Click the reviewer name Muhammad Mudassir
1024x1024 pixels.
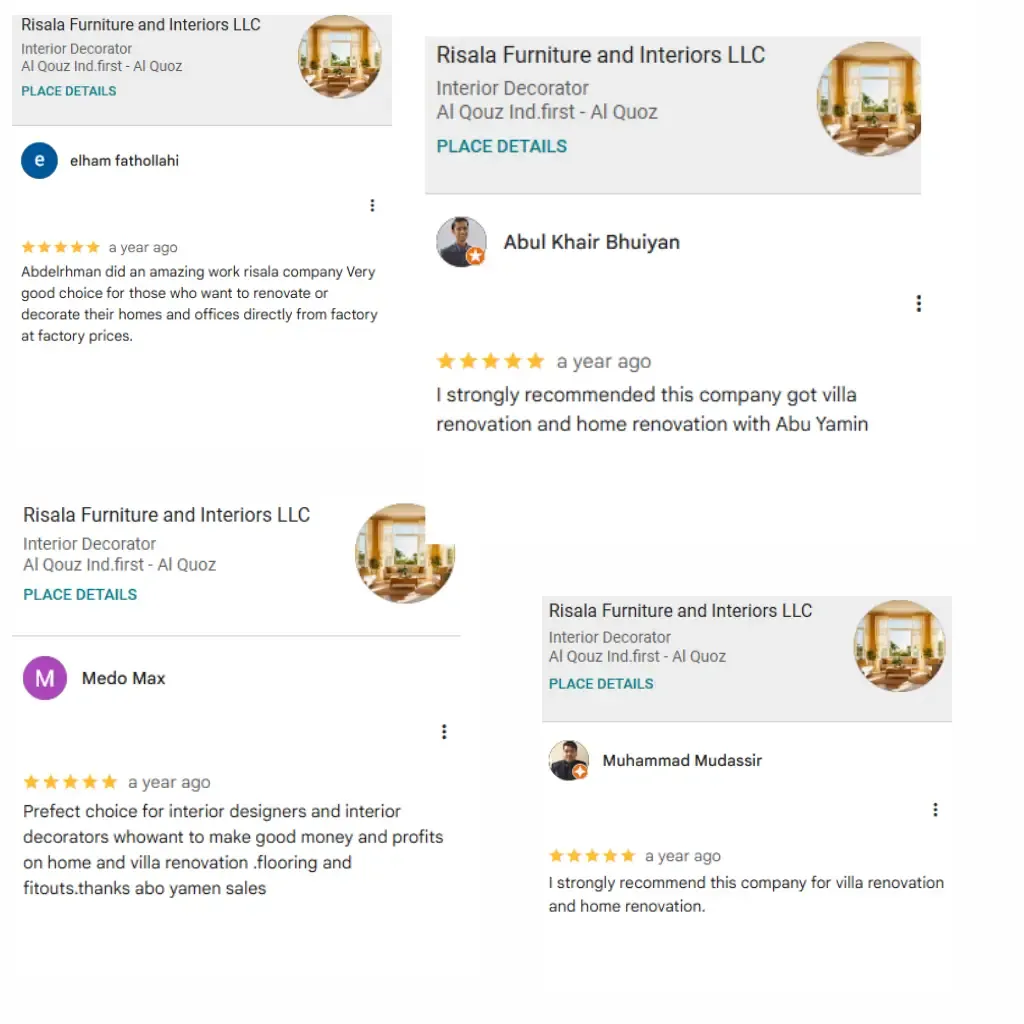(682, 760)
